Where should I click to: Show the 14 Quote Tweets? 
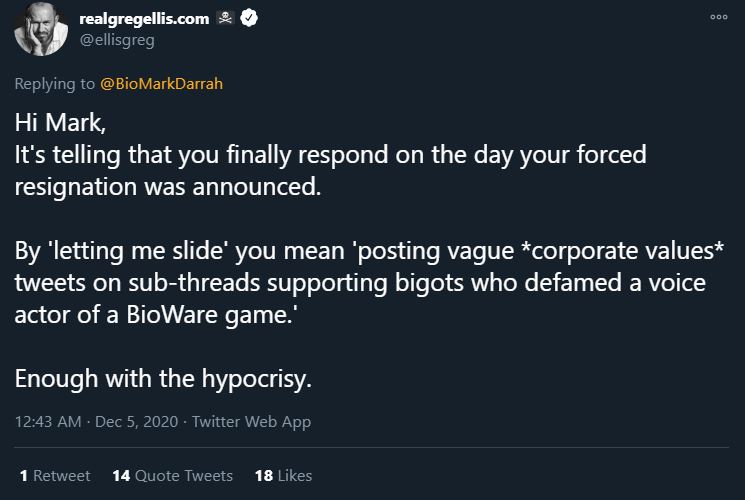pos(172,476)
